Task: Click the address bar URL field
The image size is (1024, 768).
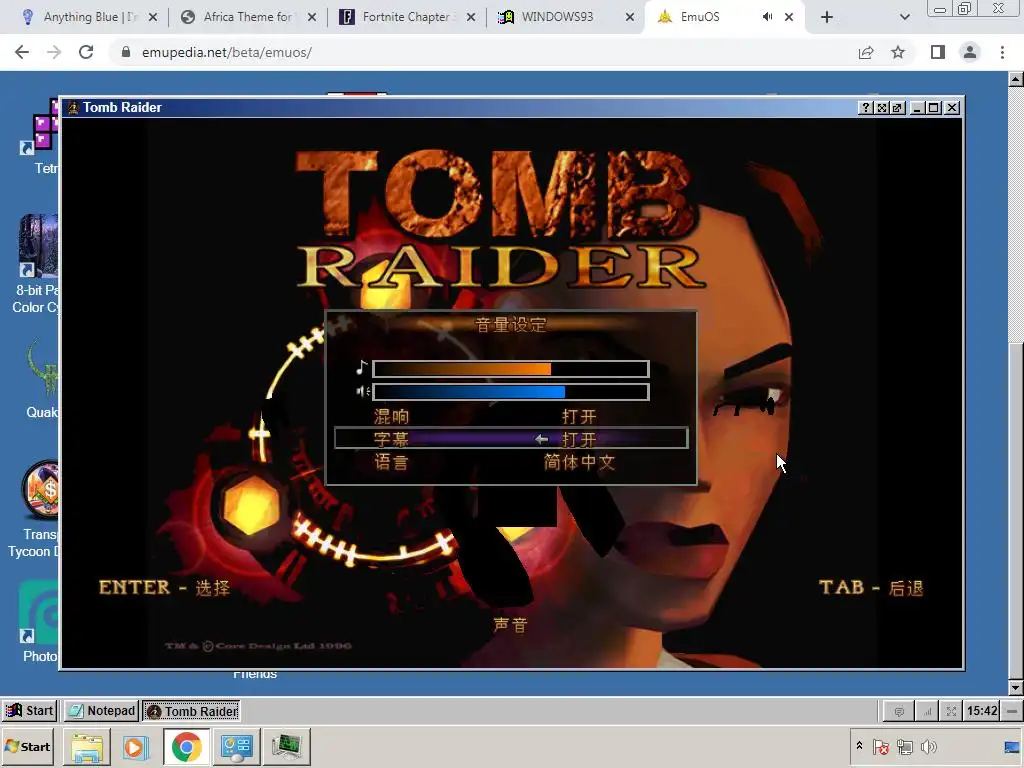Action: pyautogui.click(x=483, y=52)
